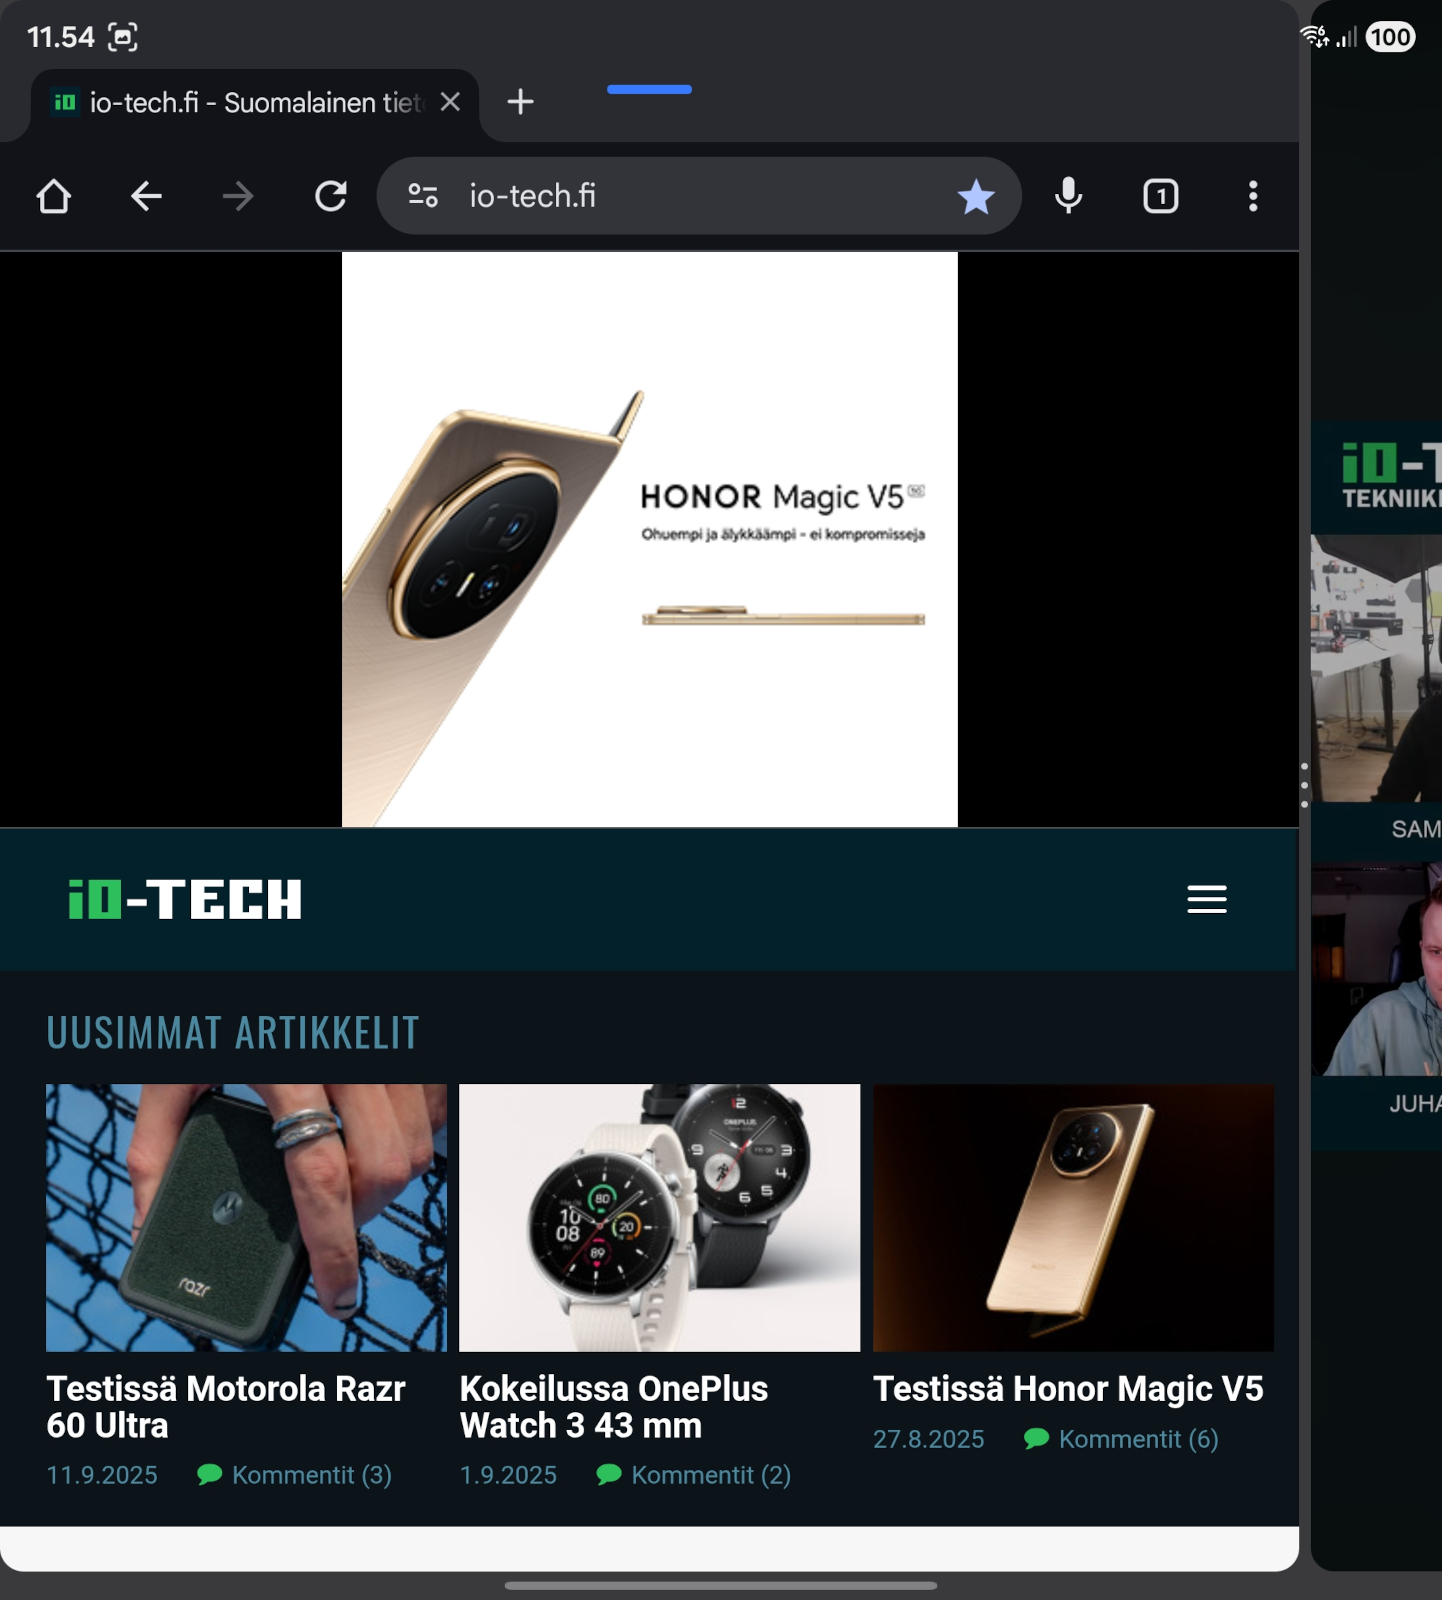Image resolution: width=1442 pixels, height=1600 pixels.
Task: Click the date 27.8.2025
Action: [x=929, y=1439]
